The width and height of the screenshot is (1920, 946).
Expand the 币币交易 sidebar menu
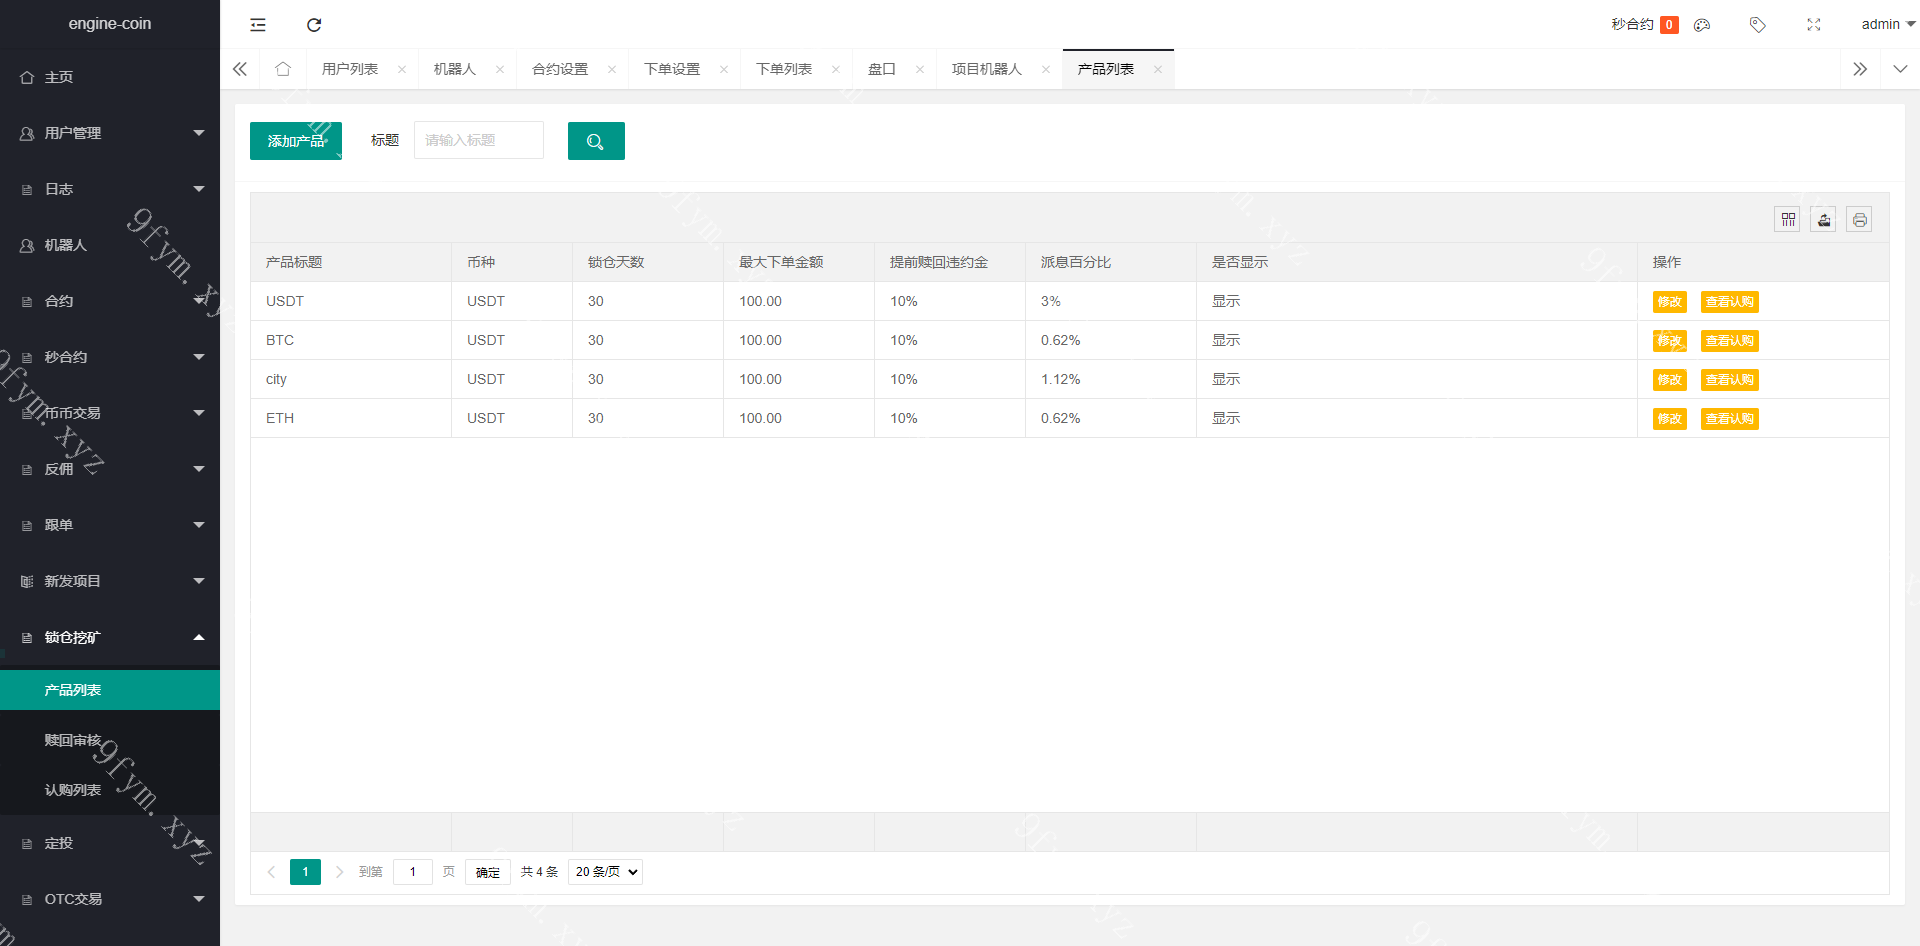[110, 413]
